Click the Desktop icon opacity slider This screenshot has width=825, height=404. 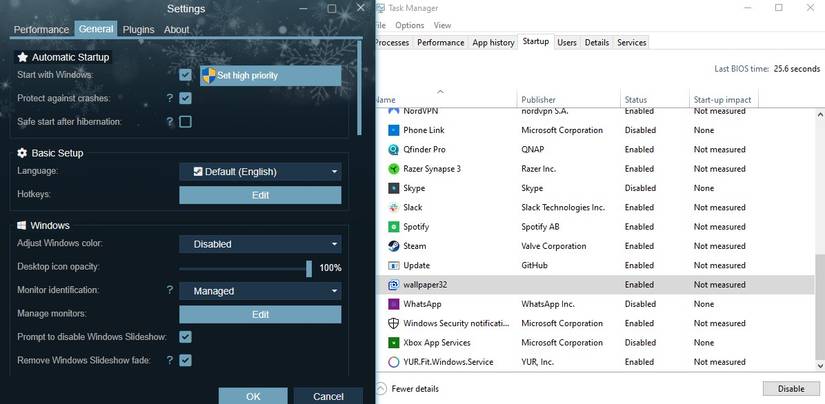point(246,268)
